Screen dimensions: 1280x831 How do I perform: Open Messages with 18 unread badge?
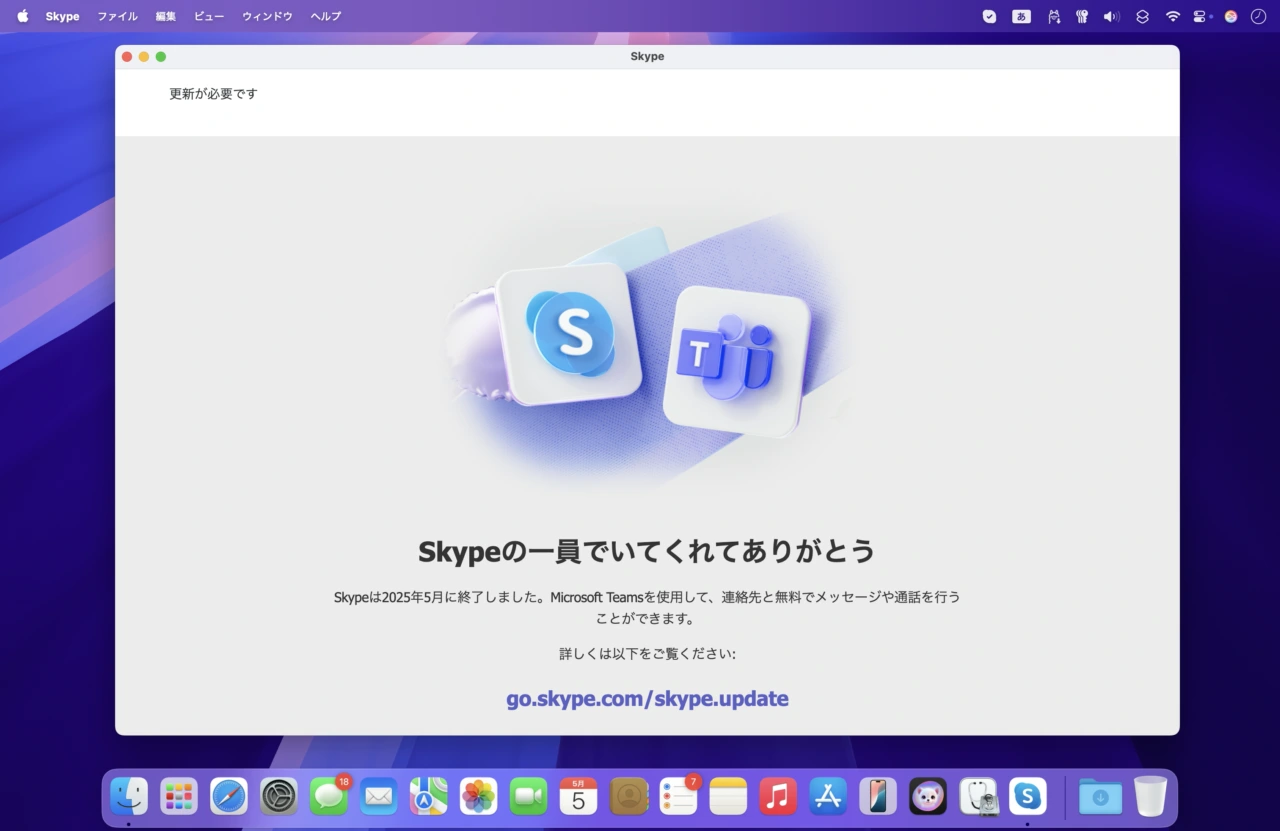coord(329,796)
